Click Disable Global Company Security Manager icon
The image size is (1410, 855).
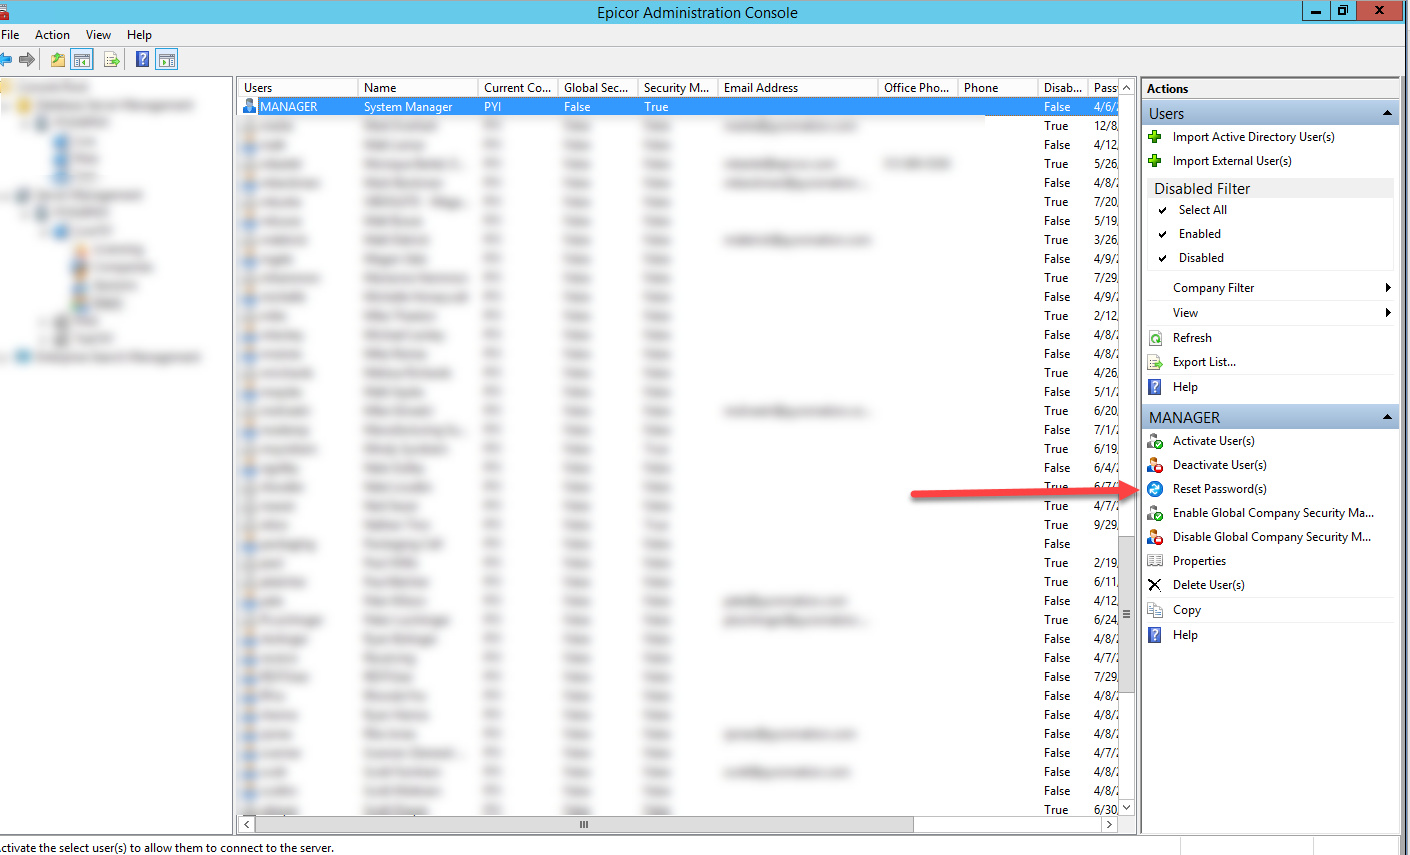coord(1155,537)
